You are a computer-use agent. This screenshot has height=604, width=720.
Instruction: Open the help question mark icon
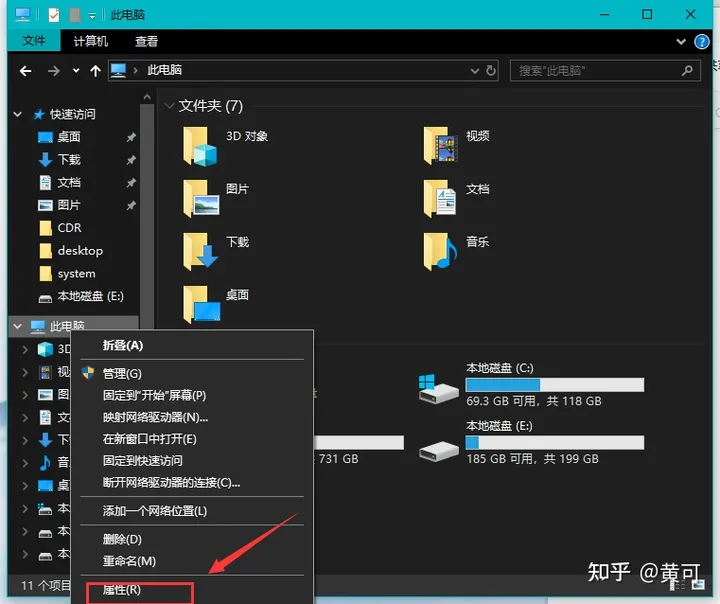click(x=701, y=42)
